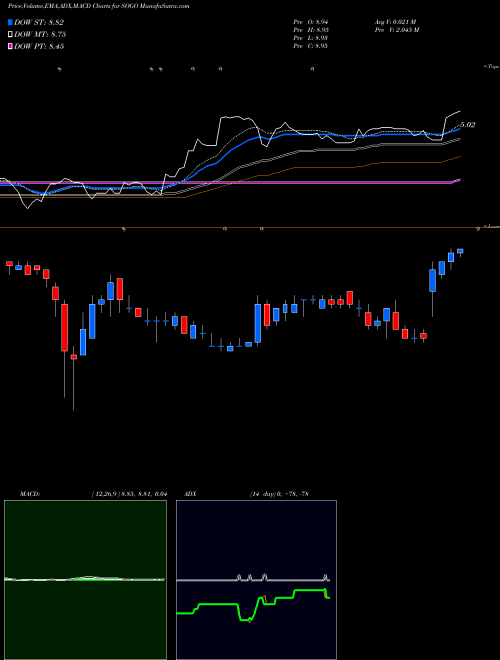This screenshot has height=660, width=500.
Task: Open the dark blue ADX indicator chart panel
Action: [256, 580]
